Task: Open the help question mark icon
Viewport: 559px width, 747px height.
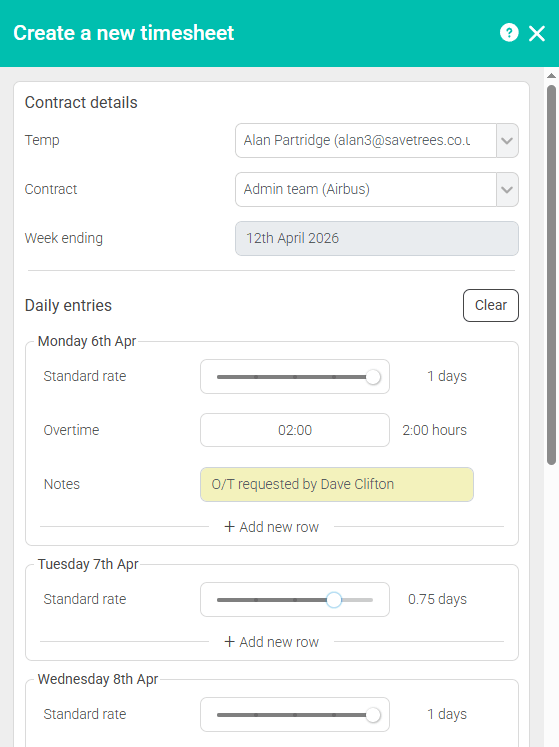Action: coord(509,33)
